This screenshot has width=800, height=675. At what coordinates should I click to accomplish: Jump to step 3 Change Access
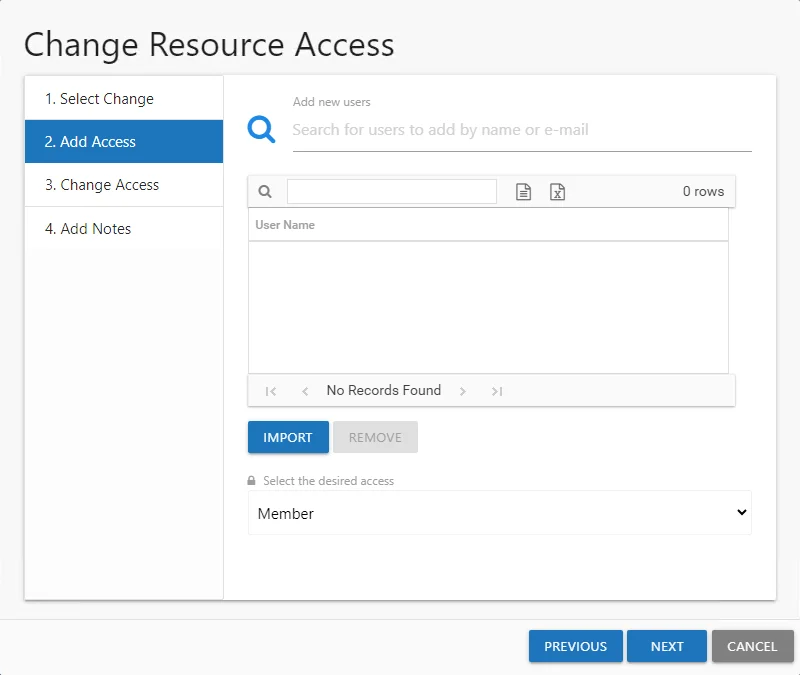coord(124,185)
